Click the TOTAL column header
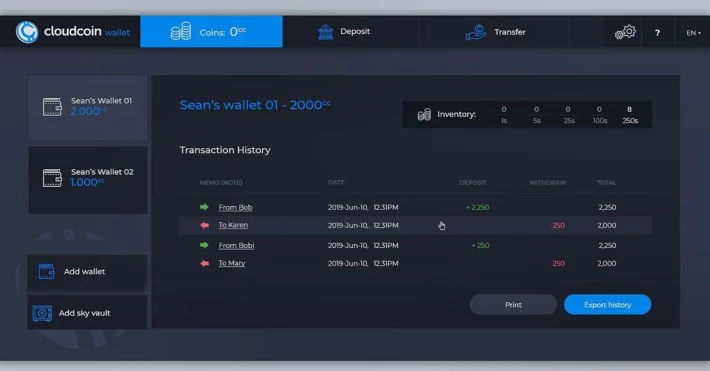The width and height of the screenshot is (710, 371). pos(606,183)
